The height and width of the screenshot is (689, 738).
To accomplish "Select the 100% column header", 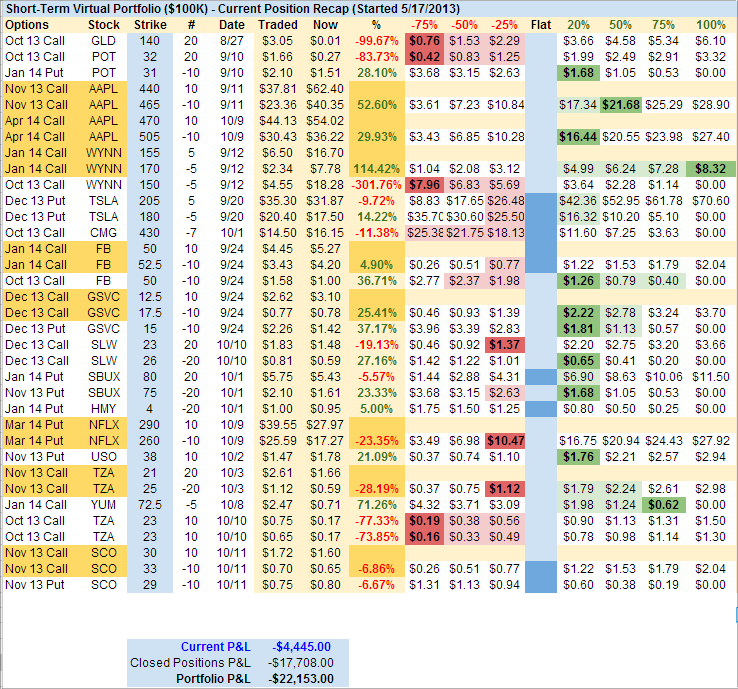I will [710, 23].
